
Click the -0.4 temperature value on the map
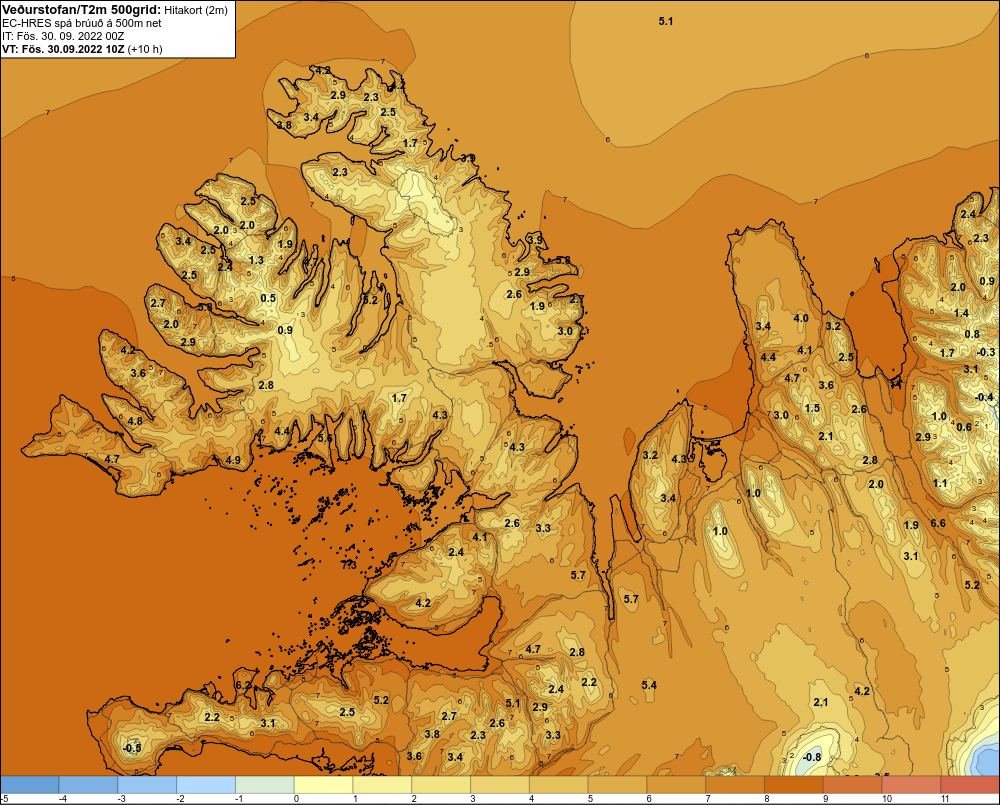985,397
